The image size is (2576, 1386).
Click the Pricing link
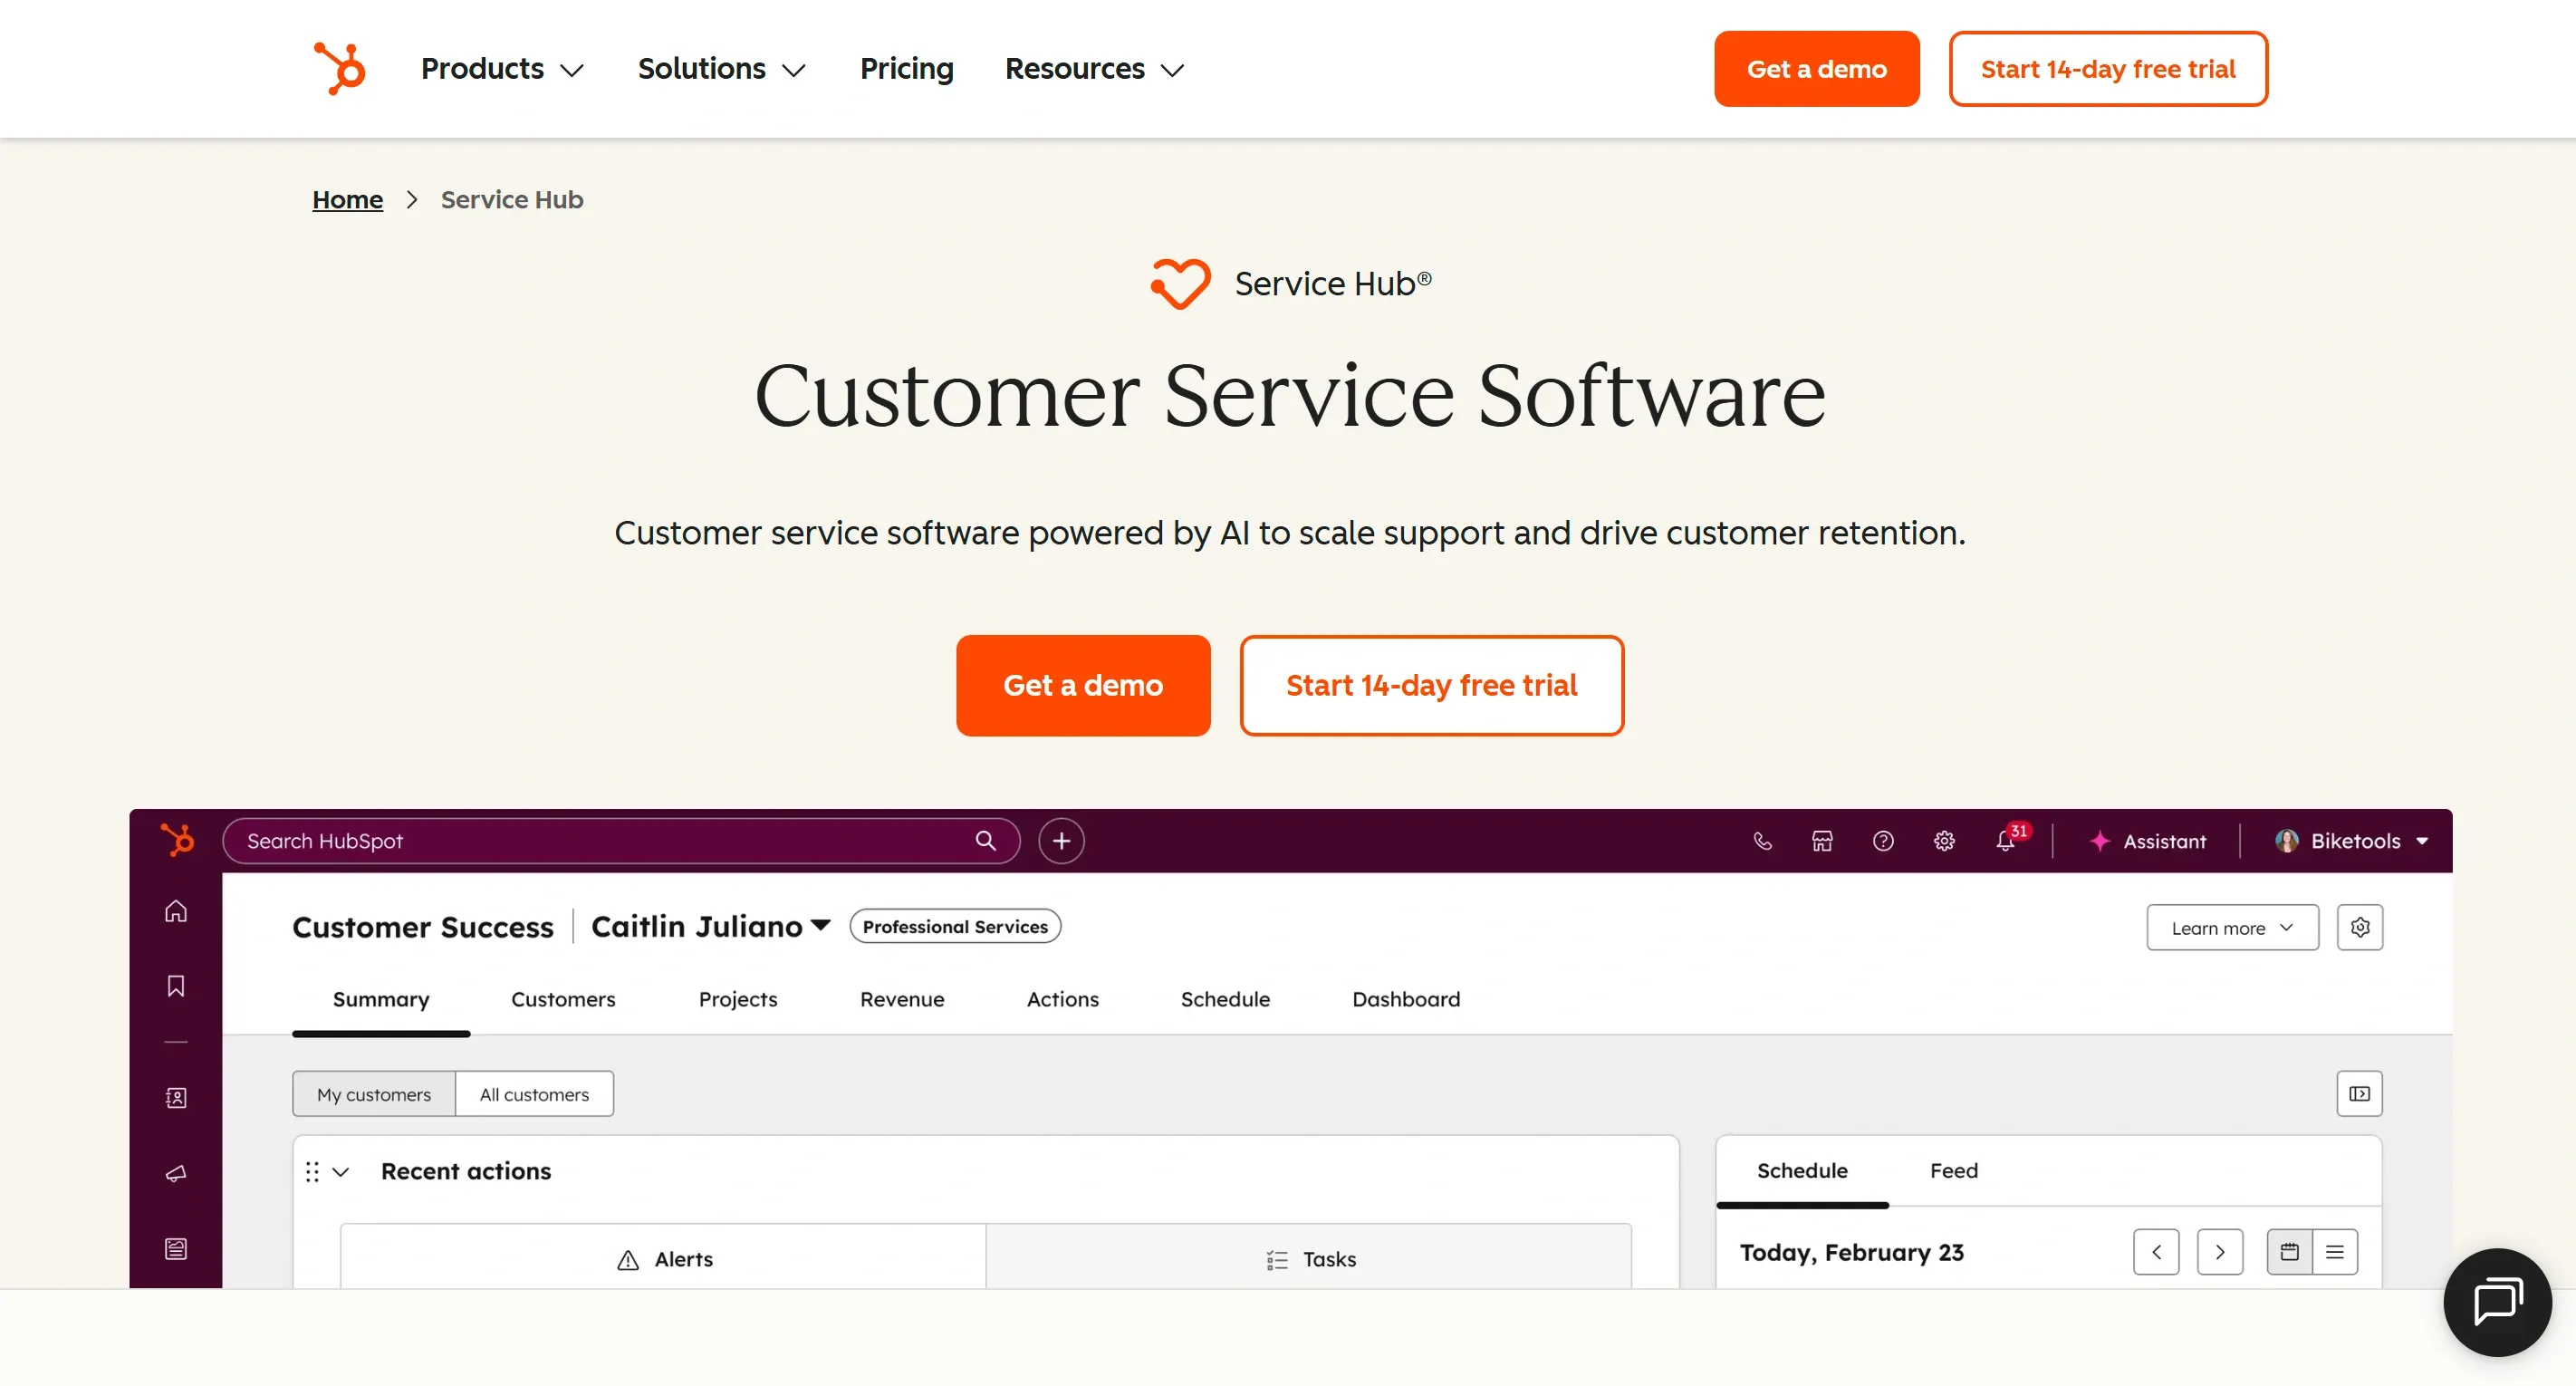[907, 68]
